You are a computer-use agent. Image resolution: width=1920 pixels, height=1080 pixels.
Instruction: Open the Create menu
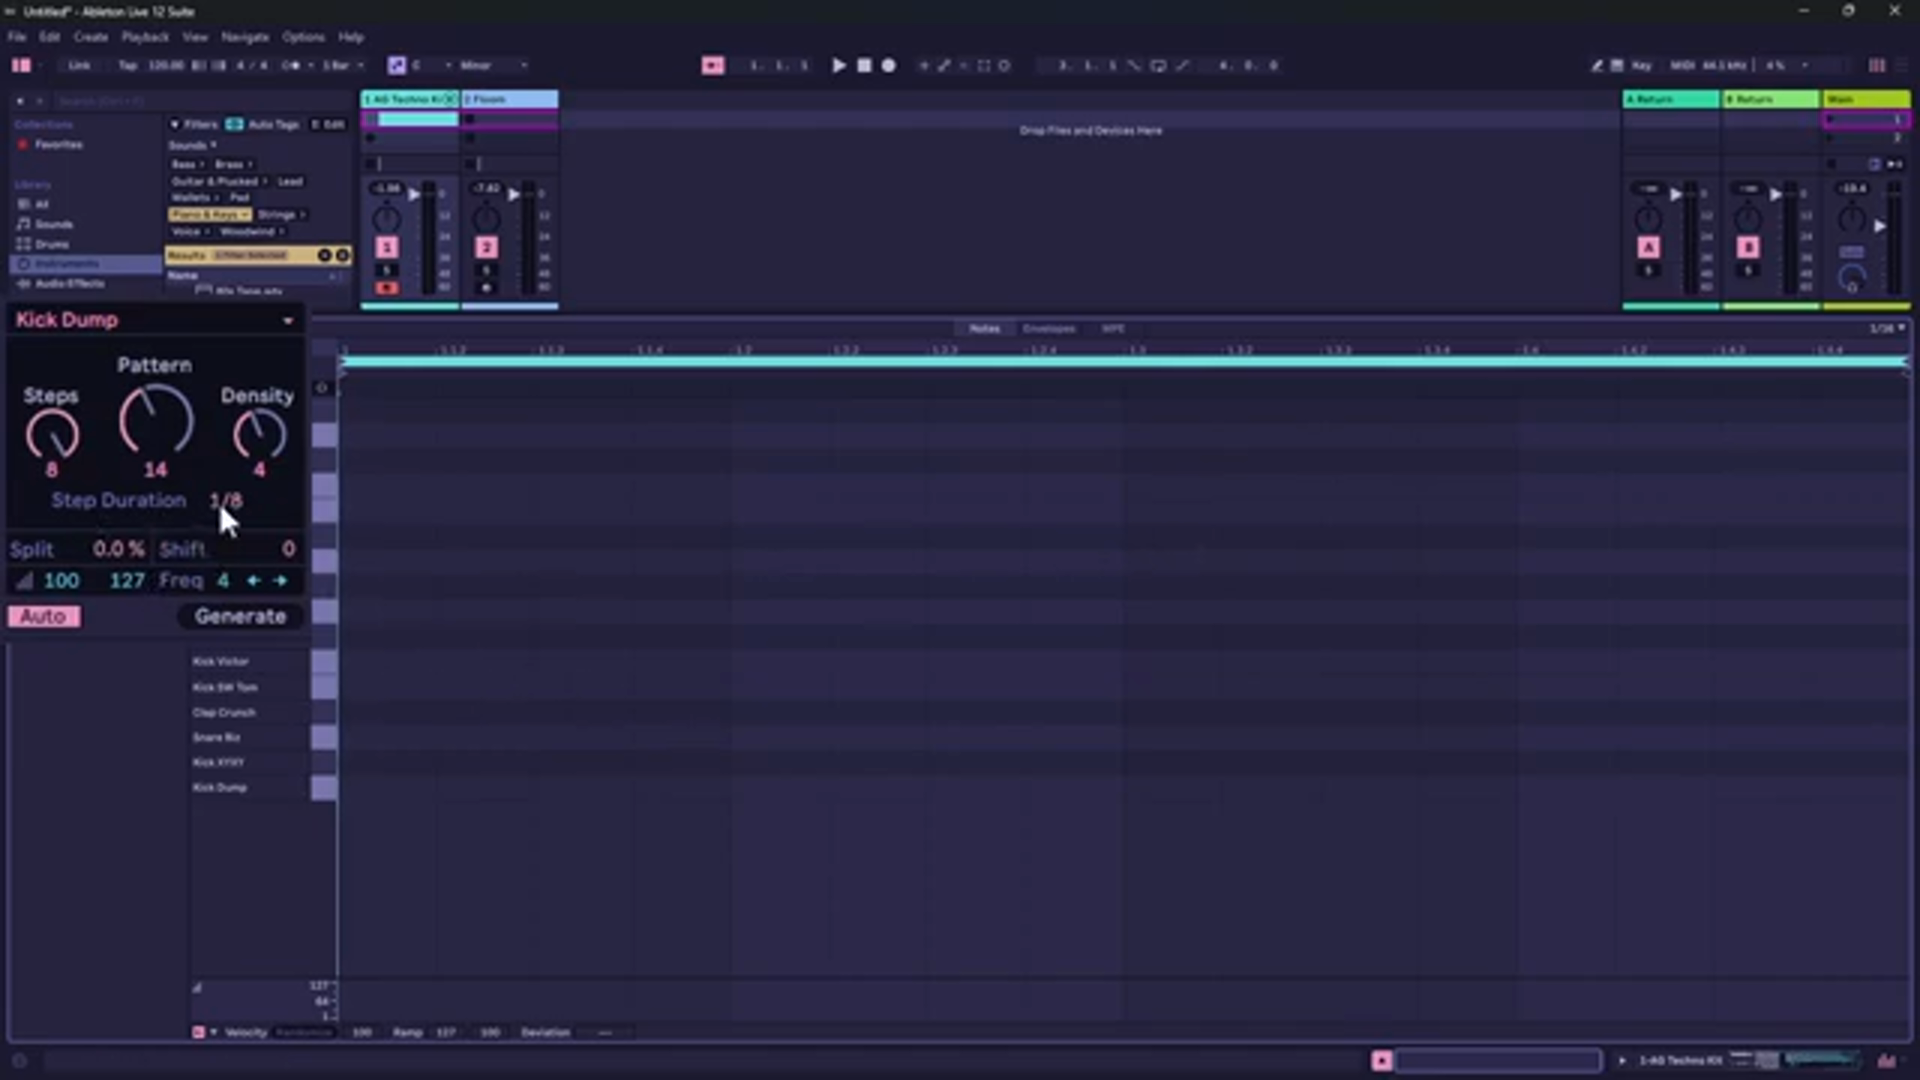pyautogui.click(x=91, y=37)
